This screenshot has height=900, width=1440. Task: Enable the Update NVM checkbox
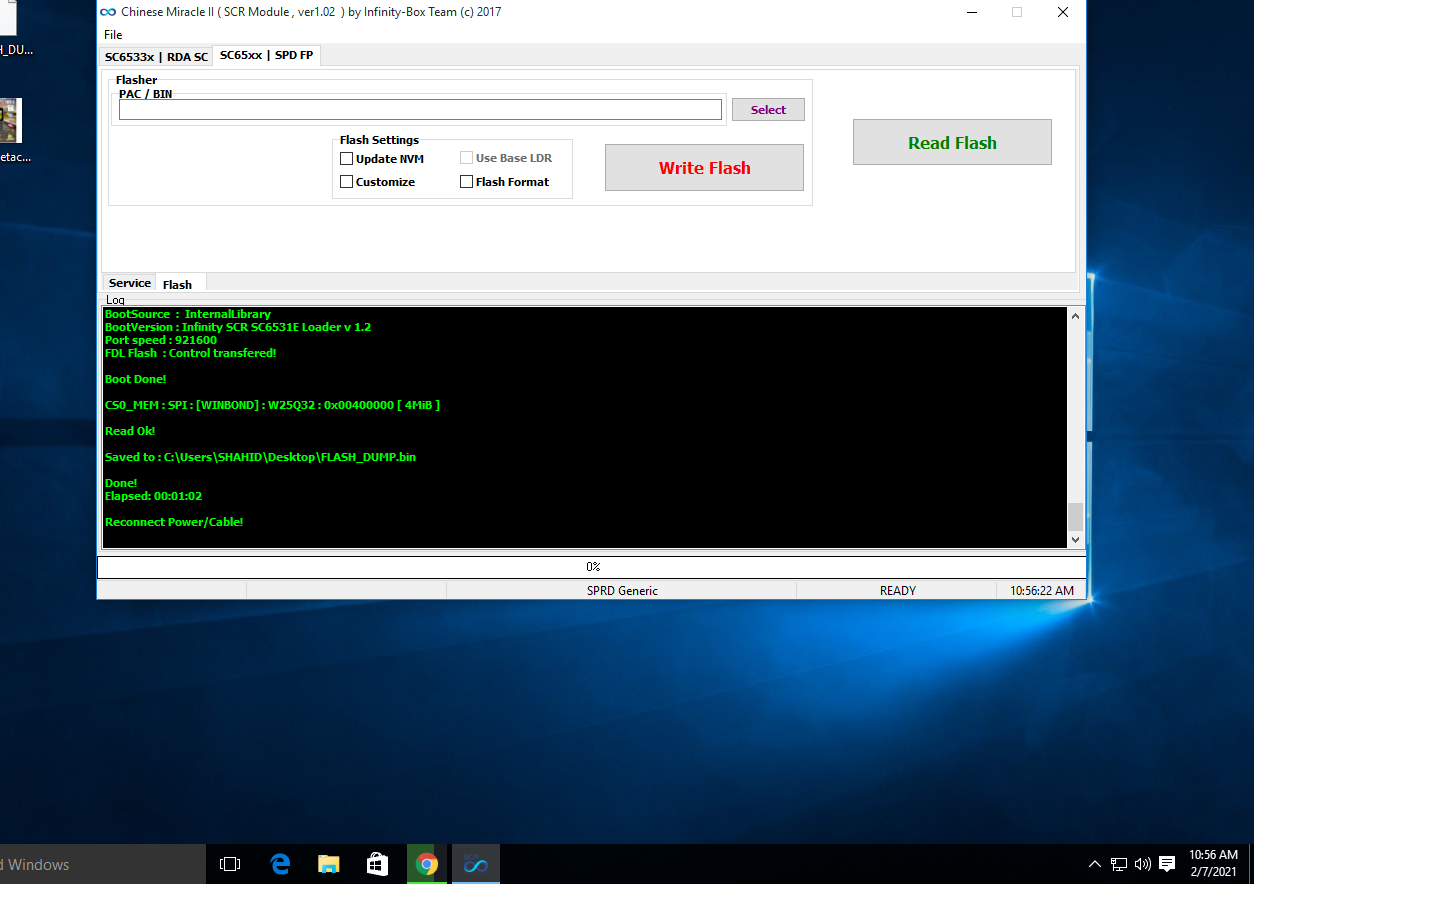[x=346, y=159]
